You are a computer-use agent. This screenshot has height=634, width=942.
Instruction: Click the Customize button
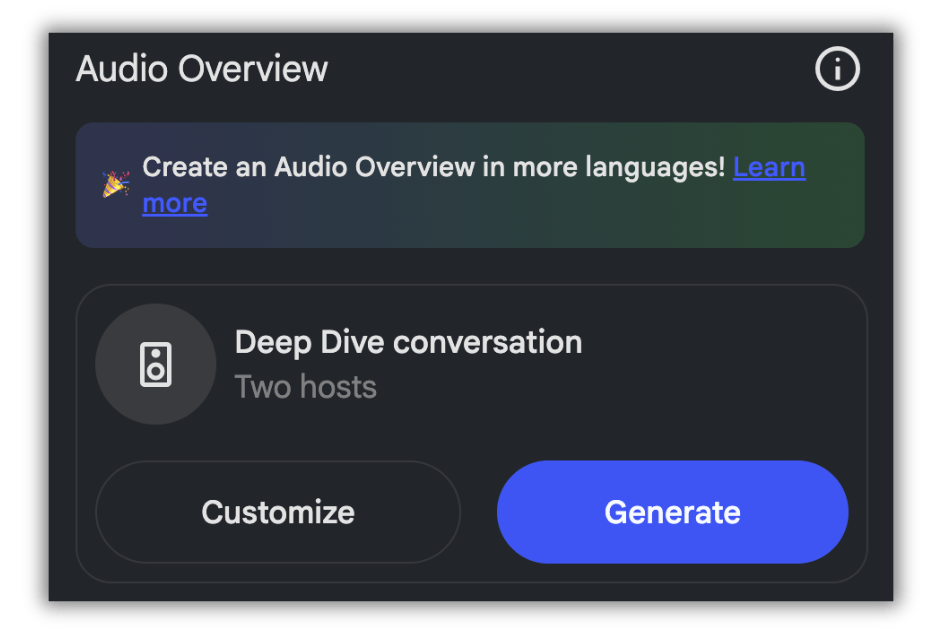pyautogui.click(x=278, y=512)
